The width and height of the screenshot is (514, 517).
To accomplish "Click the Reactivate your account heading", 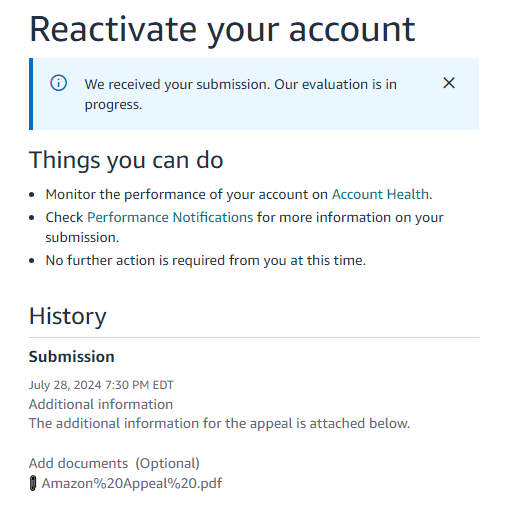I will tap(222, 31).
